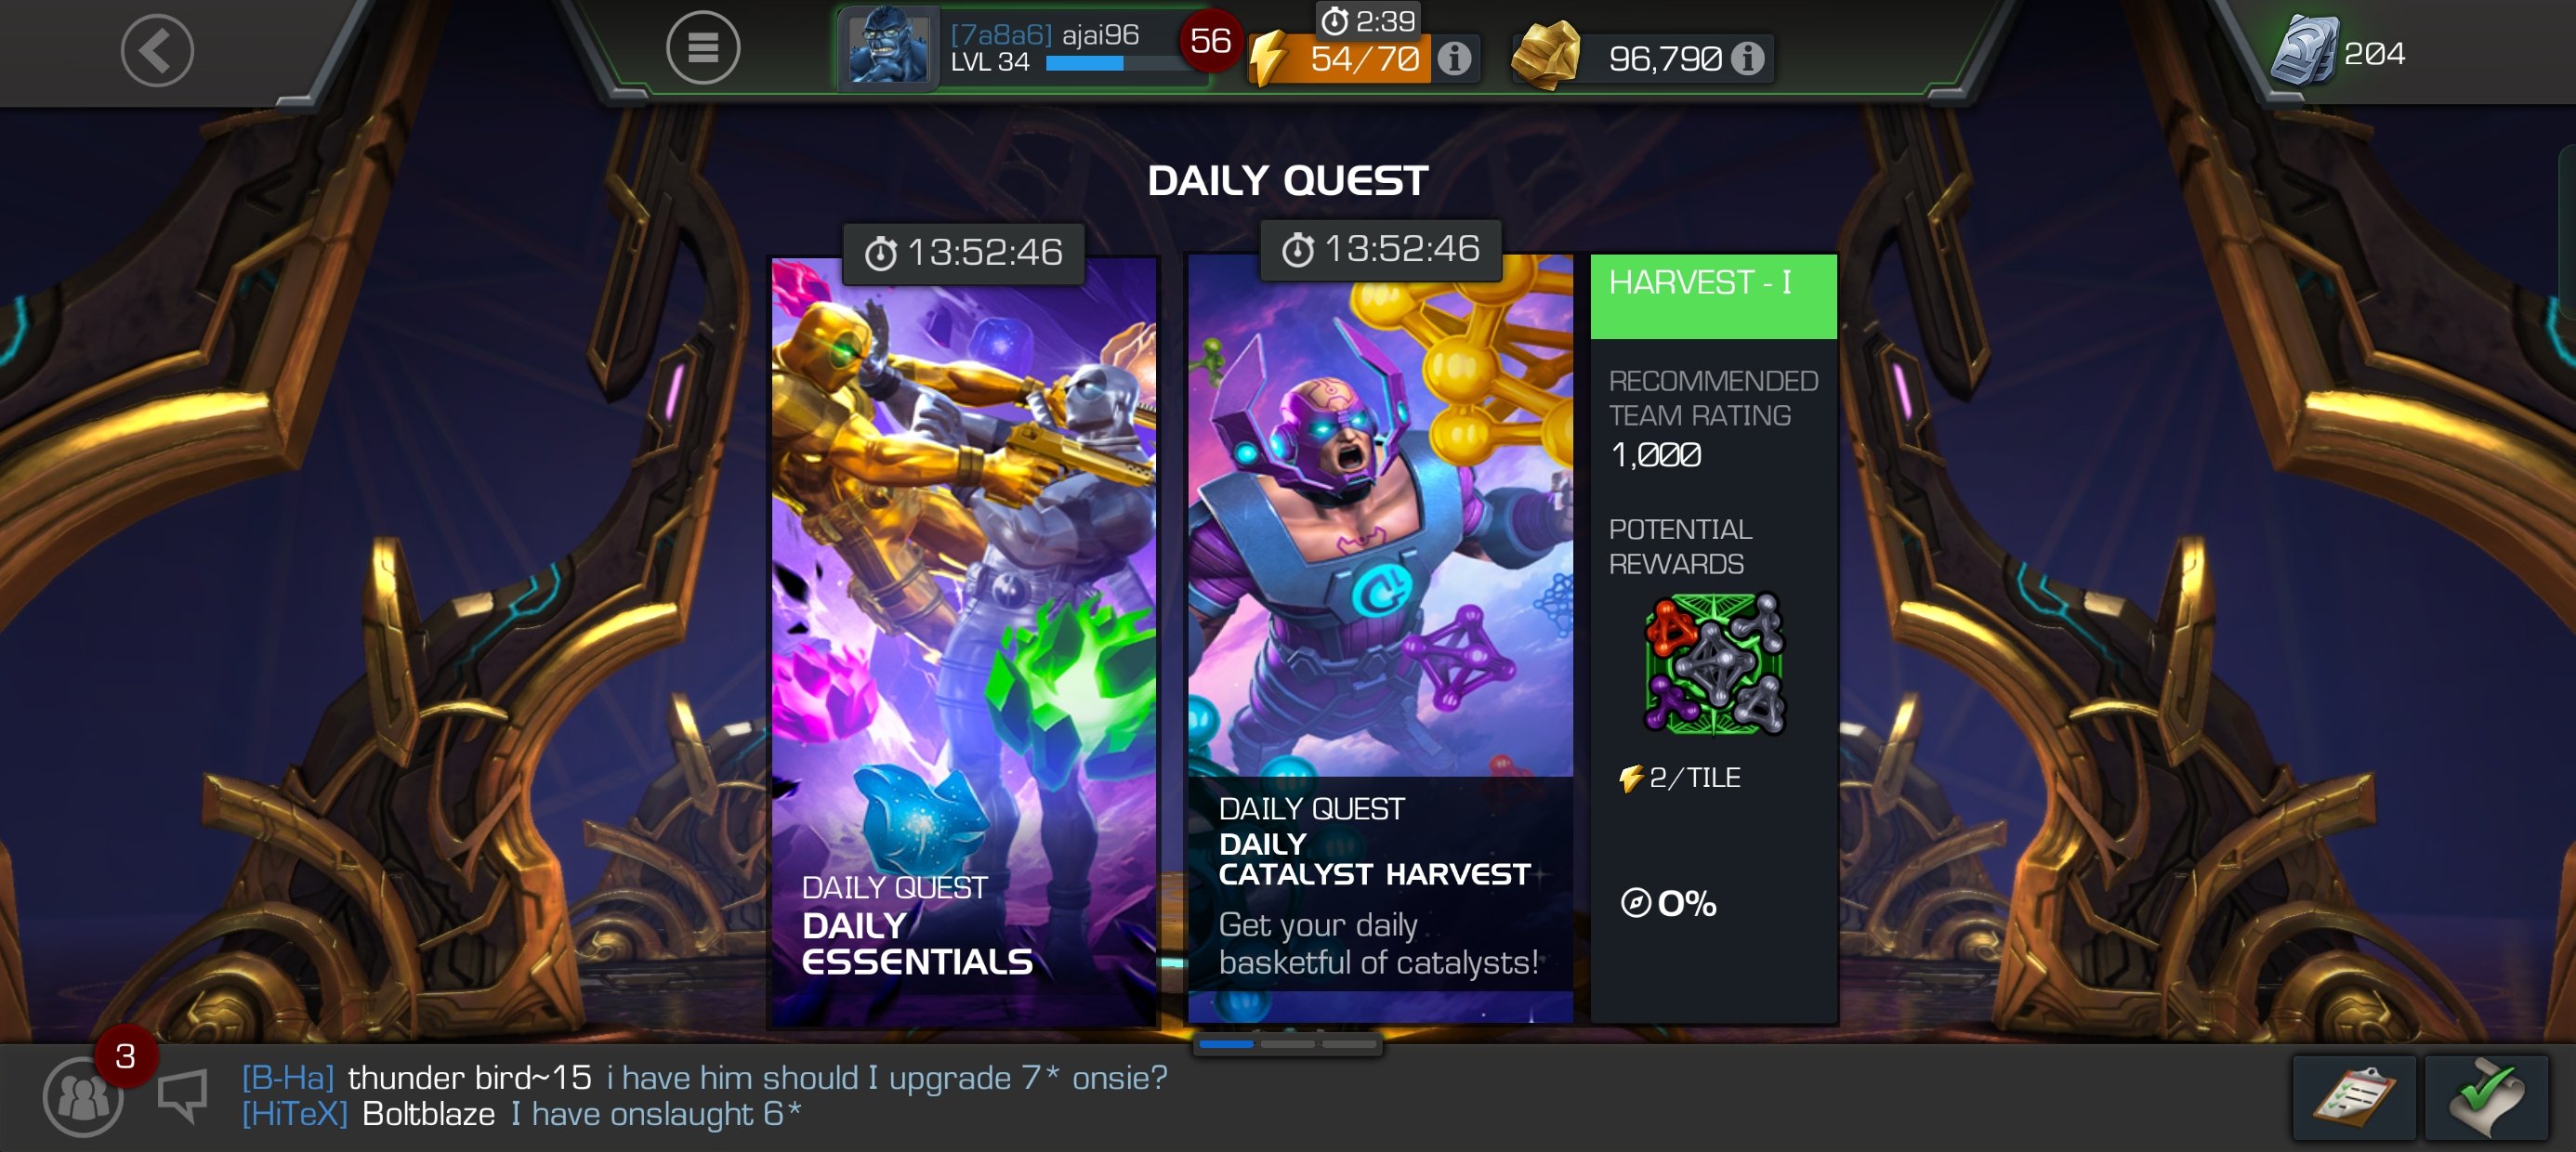The height and width of the screenshot is (1152, 2576).
Task: Tap the player avatar portrait
Action: (x=887, y=48)
